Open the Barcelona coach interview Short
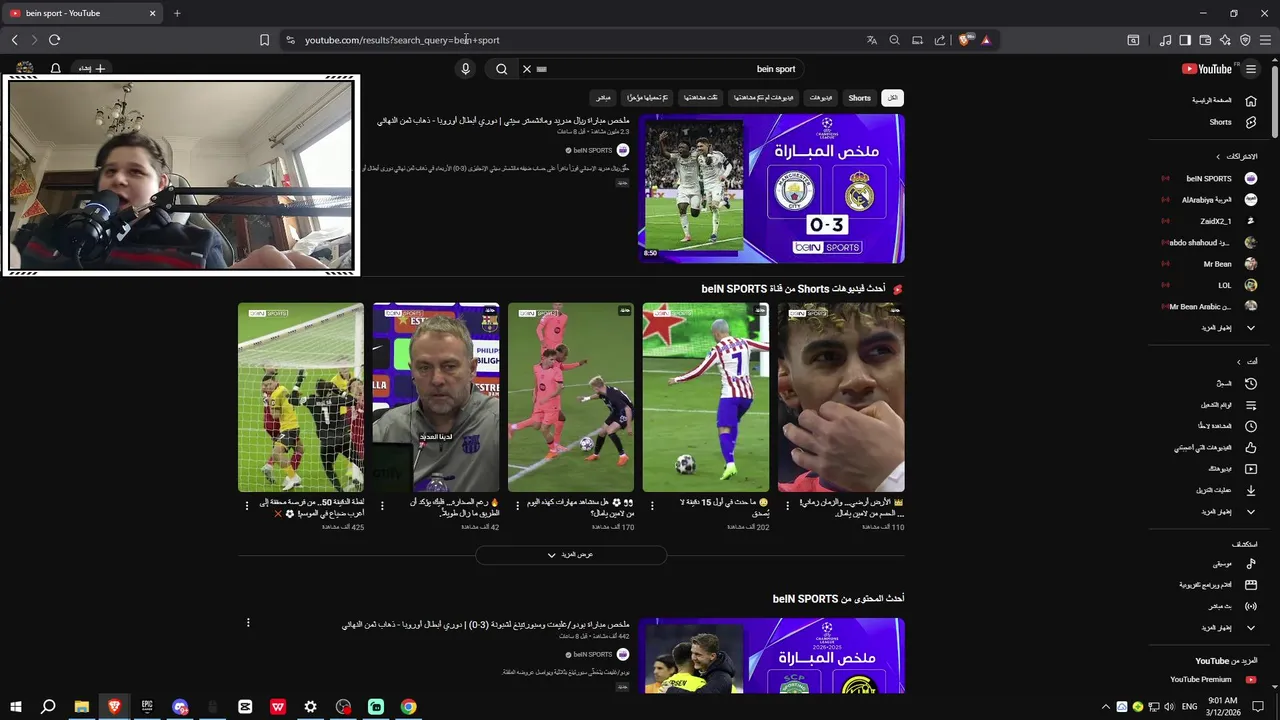This screenshot has height=720, width=1280. pos(436,397)
